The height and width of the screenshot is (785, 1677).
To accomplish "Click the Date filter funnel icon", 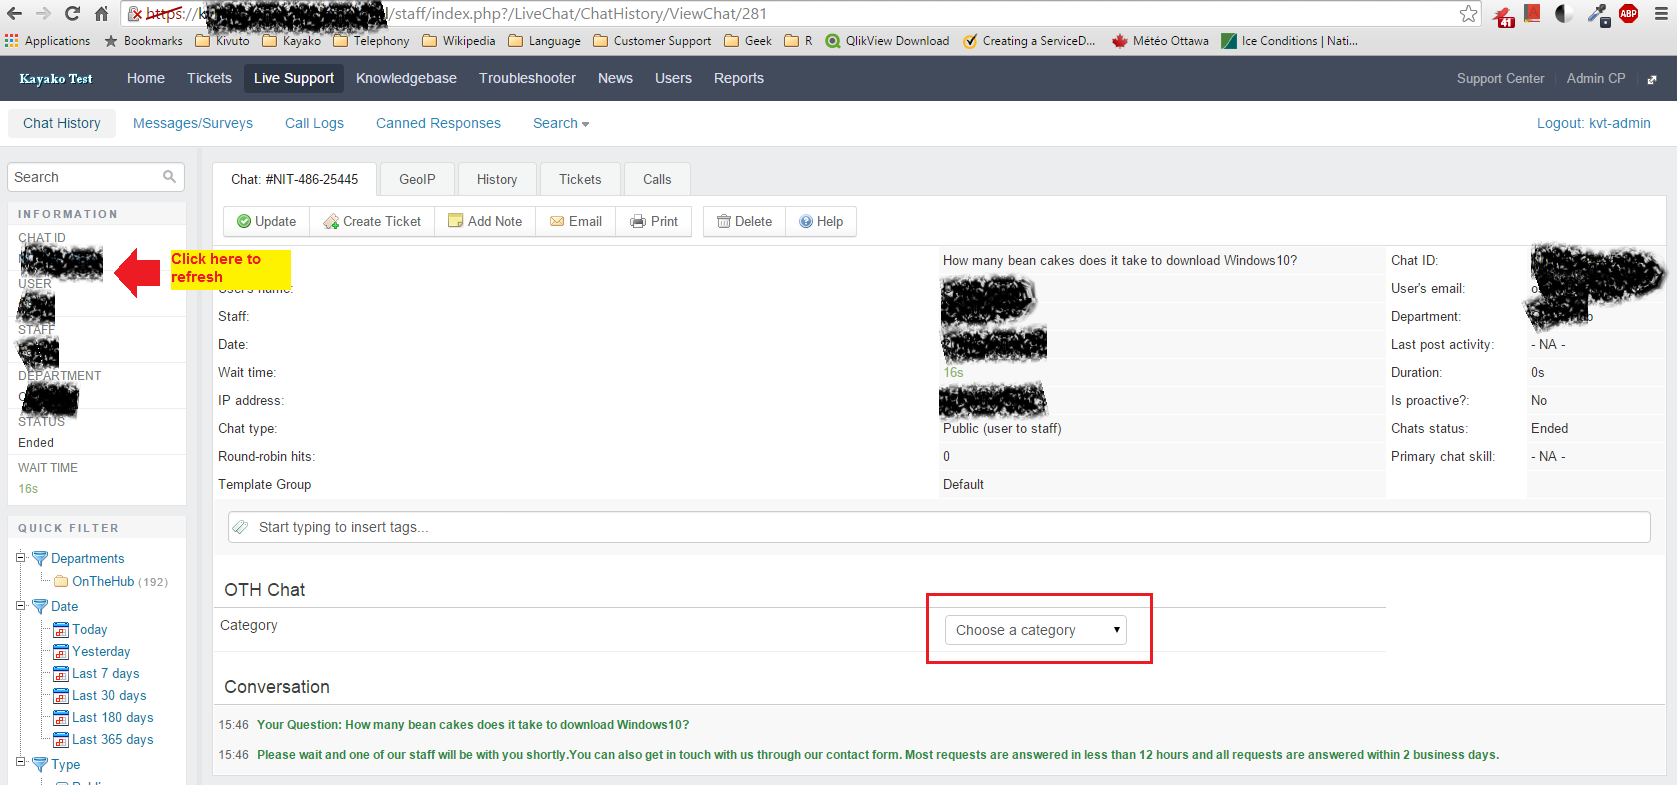I will (40, 606).
